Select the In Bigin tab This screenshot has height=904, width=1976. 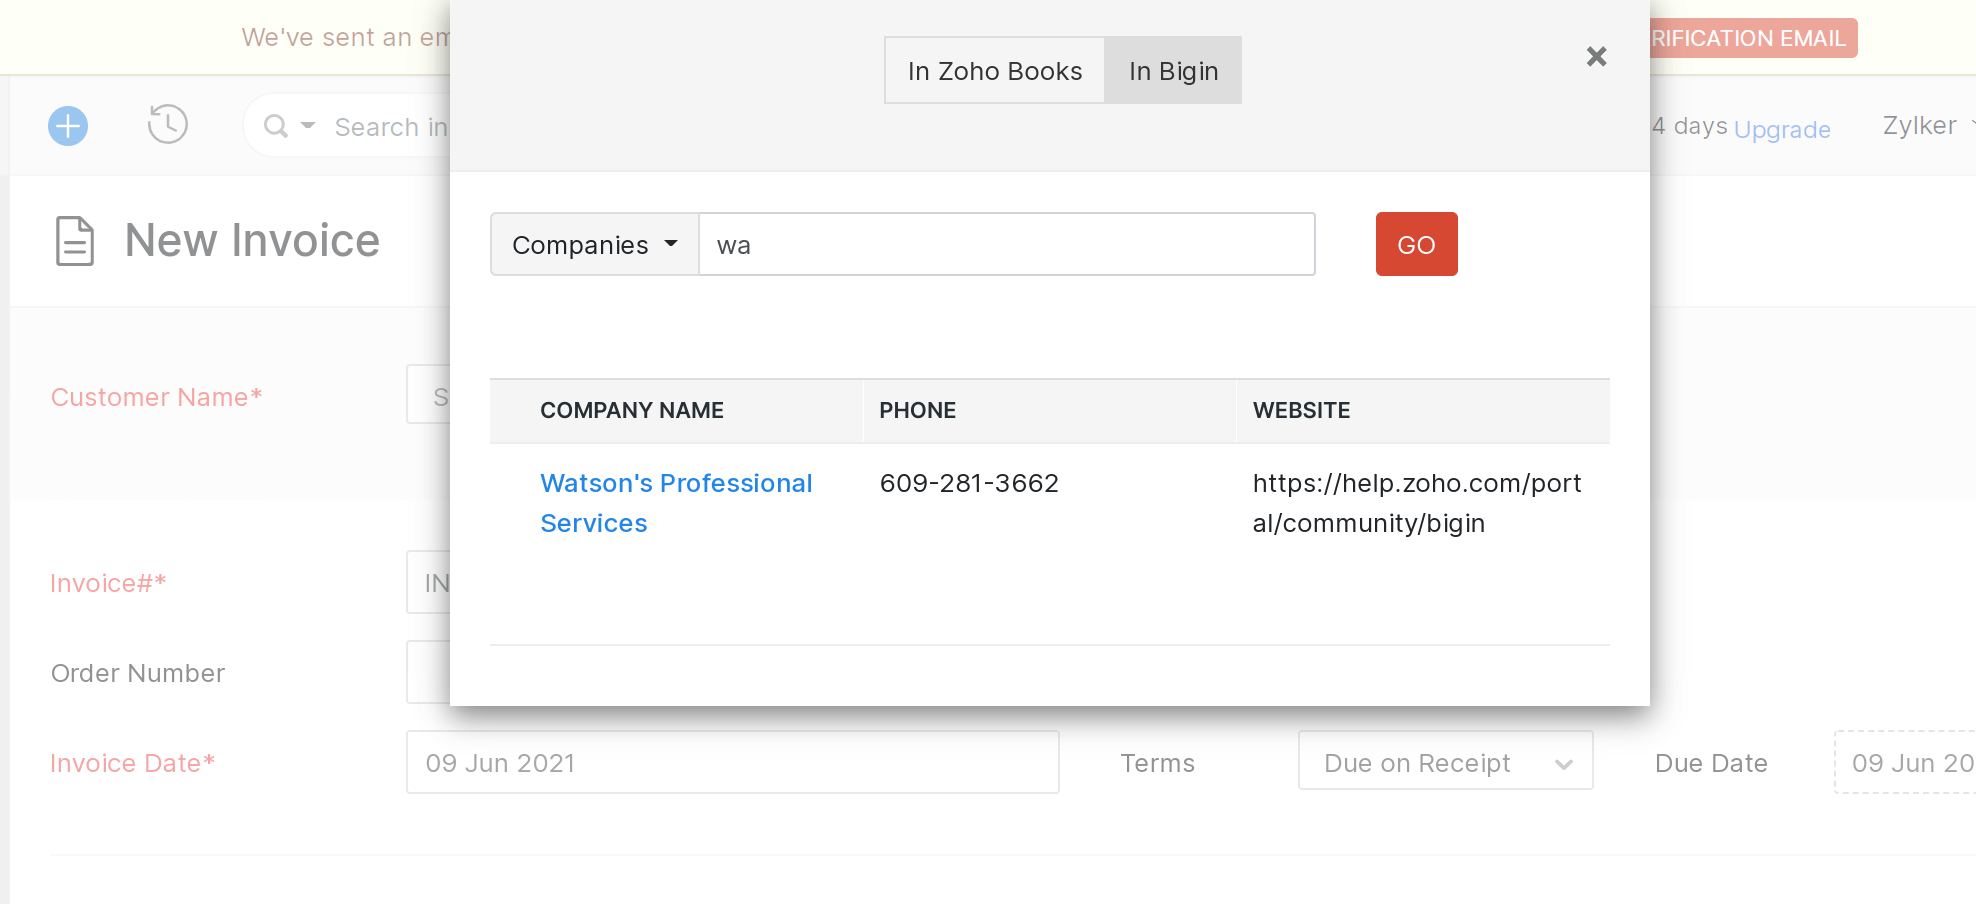[x=1173, y=71]
